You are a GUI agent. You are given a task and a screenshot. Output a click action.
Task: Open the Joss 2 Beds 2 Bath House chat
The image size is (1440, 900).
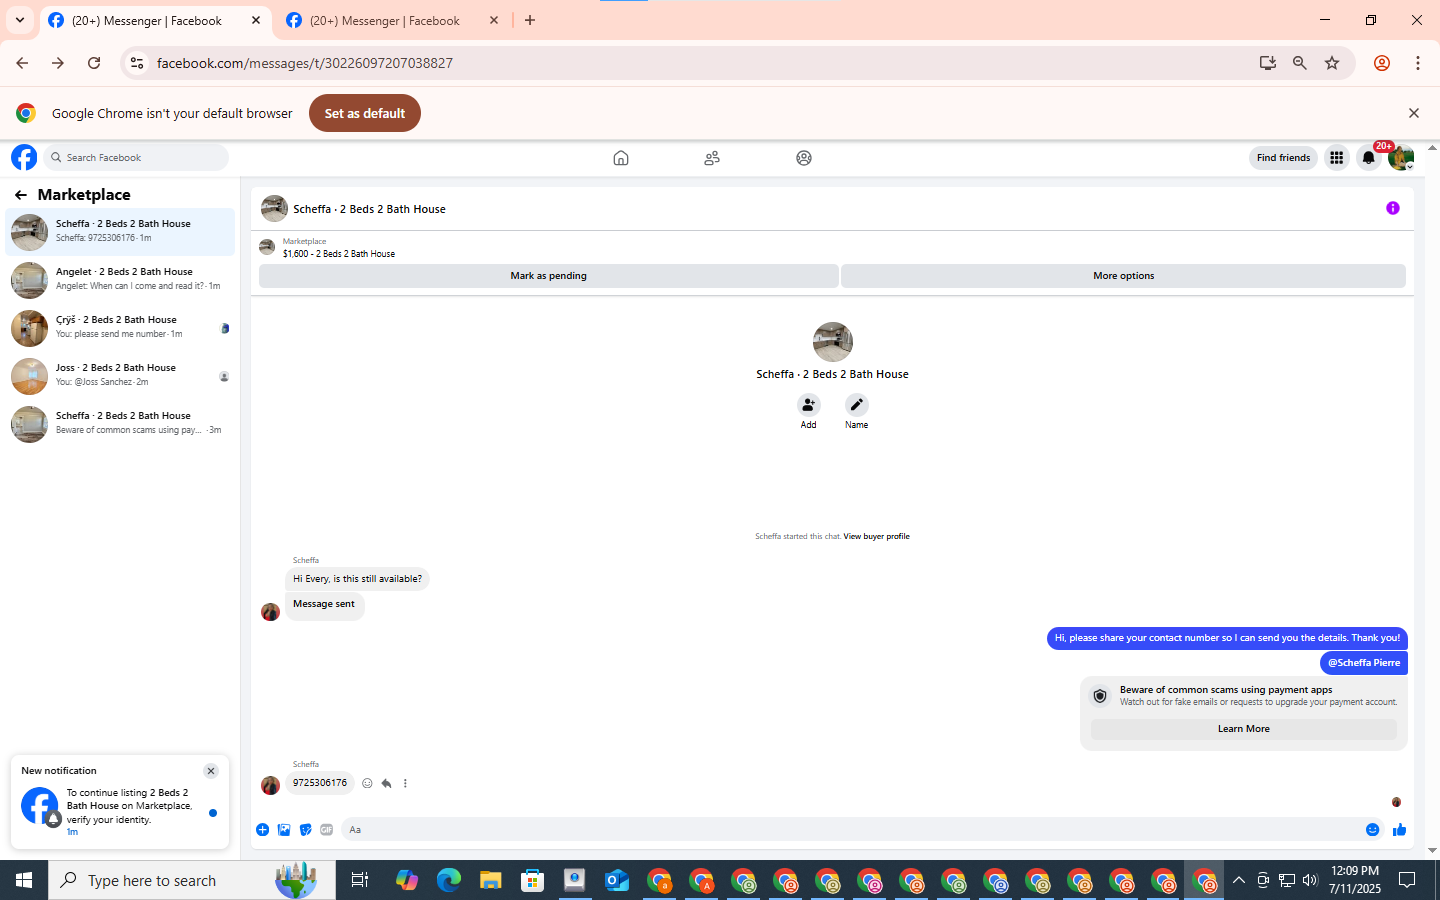[120, 376]
